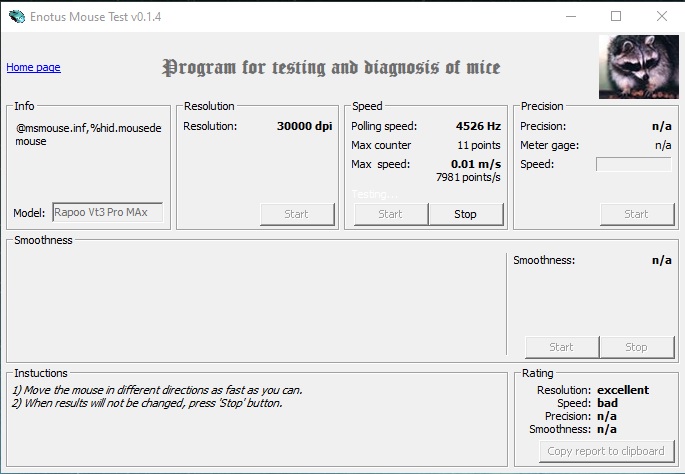Click the 4526 Hz polling speed value
685x474 pixels.
(478, 126)
